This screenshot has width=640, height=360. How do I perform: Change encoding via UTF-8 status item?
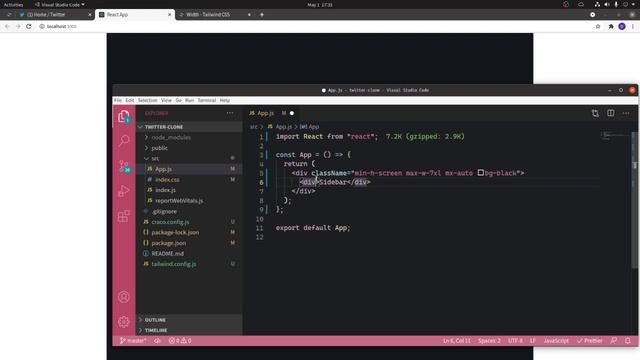[x=515, y=340]
